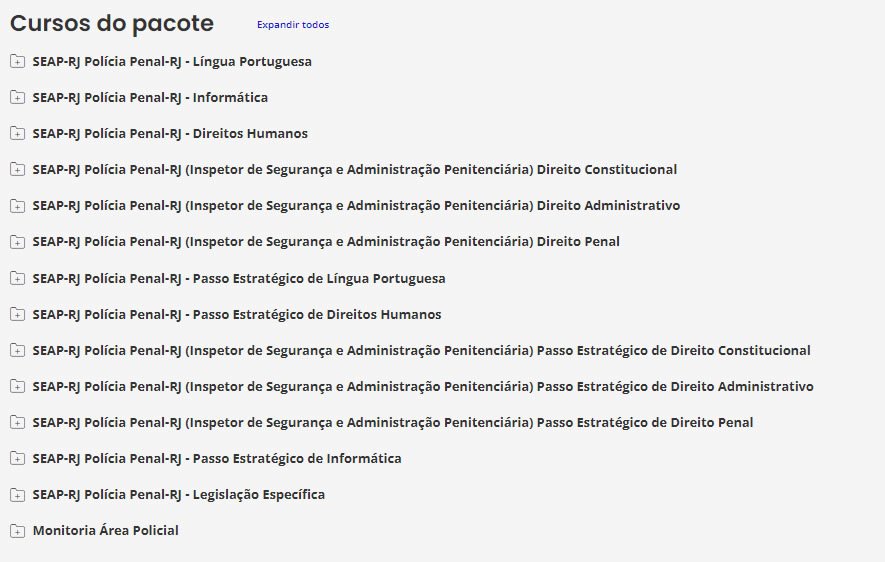The image size is (885, 562).
Task: Open the SEAP-RJ Língua Portuguesa course title
Action: (x=171, y=62)
